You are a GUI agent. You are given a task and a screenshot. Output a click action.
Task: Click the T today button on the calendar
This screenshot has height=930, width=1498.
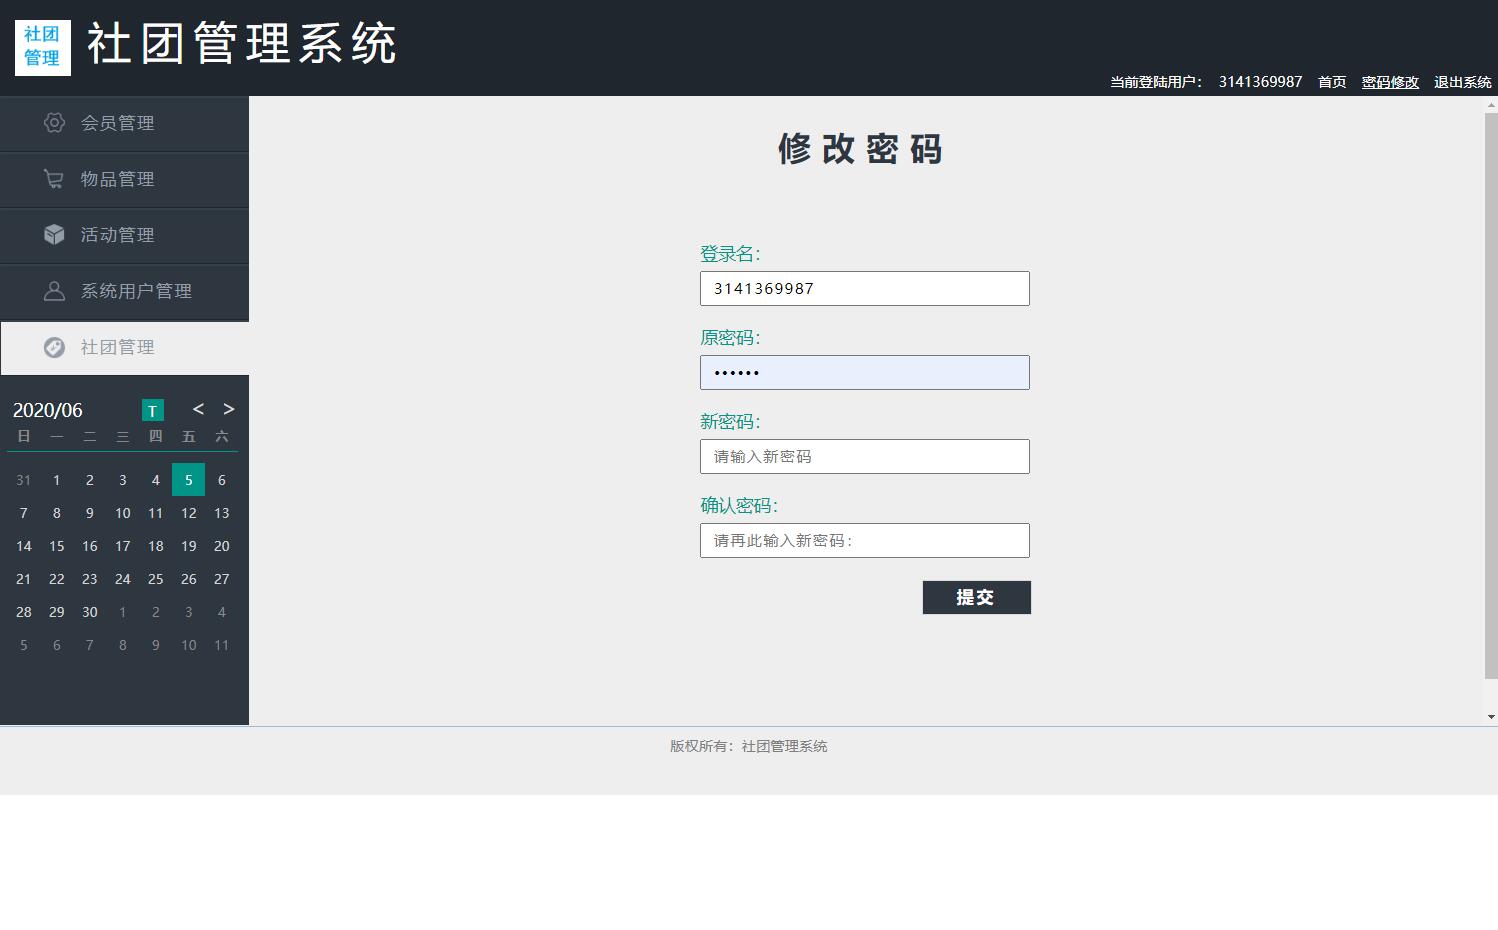click(152, 410)
